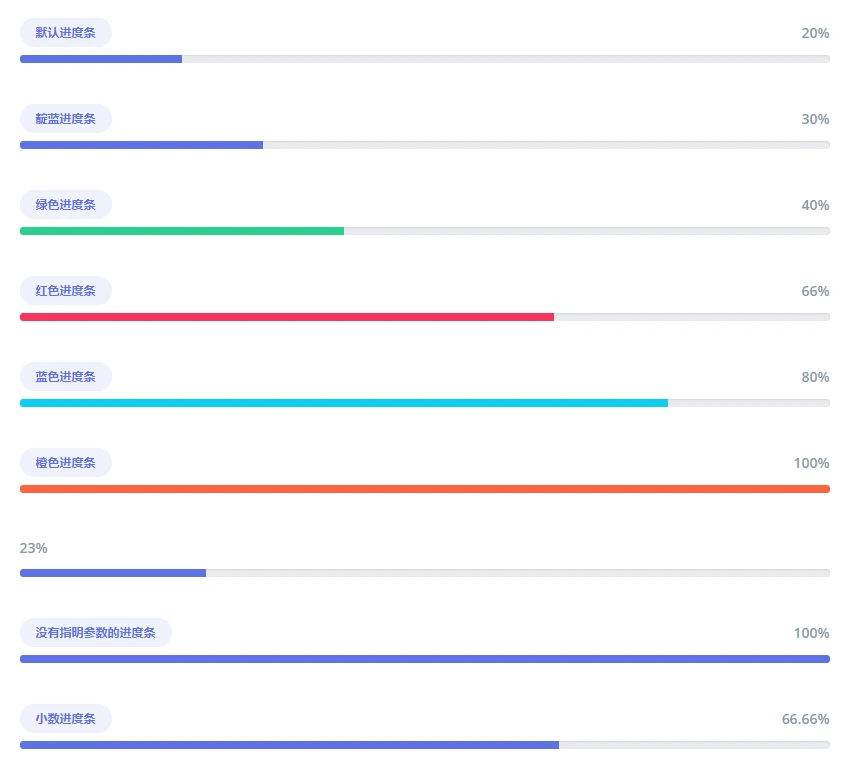Click the full orange progress bar
The width and height of the screenshot is (854, 769).
[x=425, y=489]
